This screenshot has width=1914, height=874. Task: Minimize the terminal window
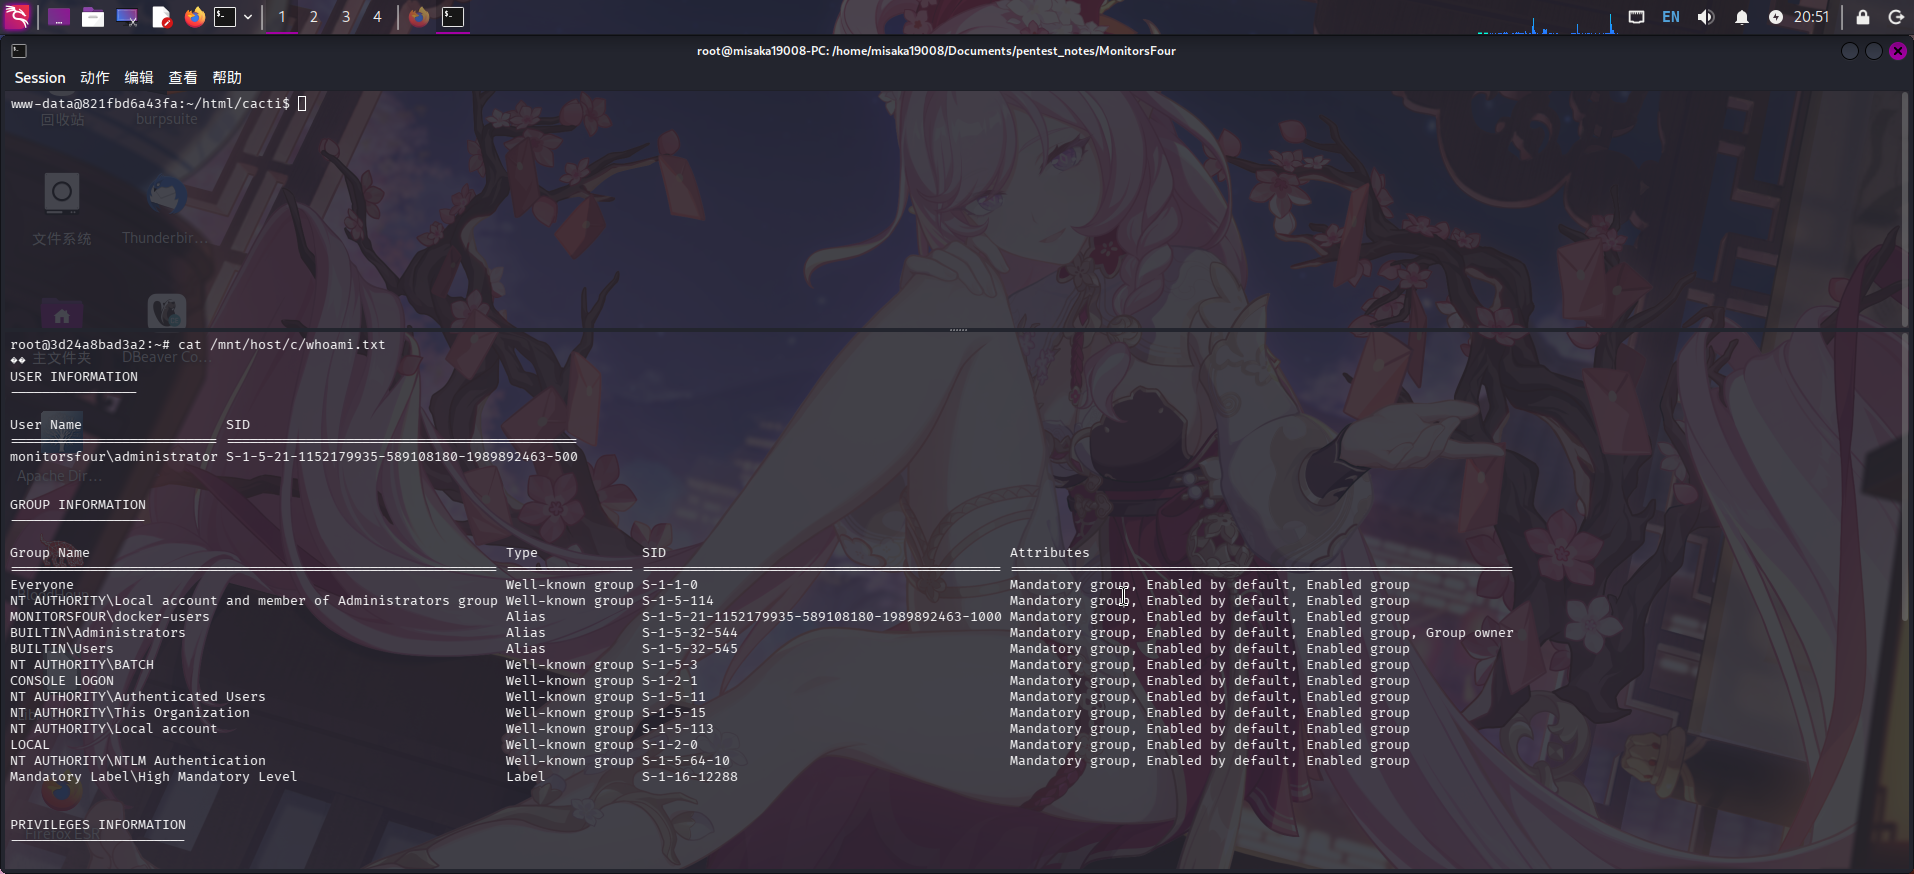point(1850,51)
